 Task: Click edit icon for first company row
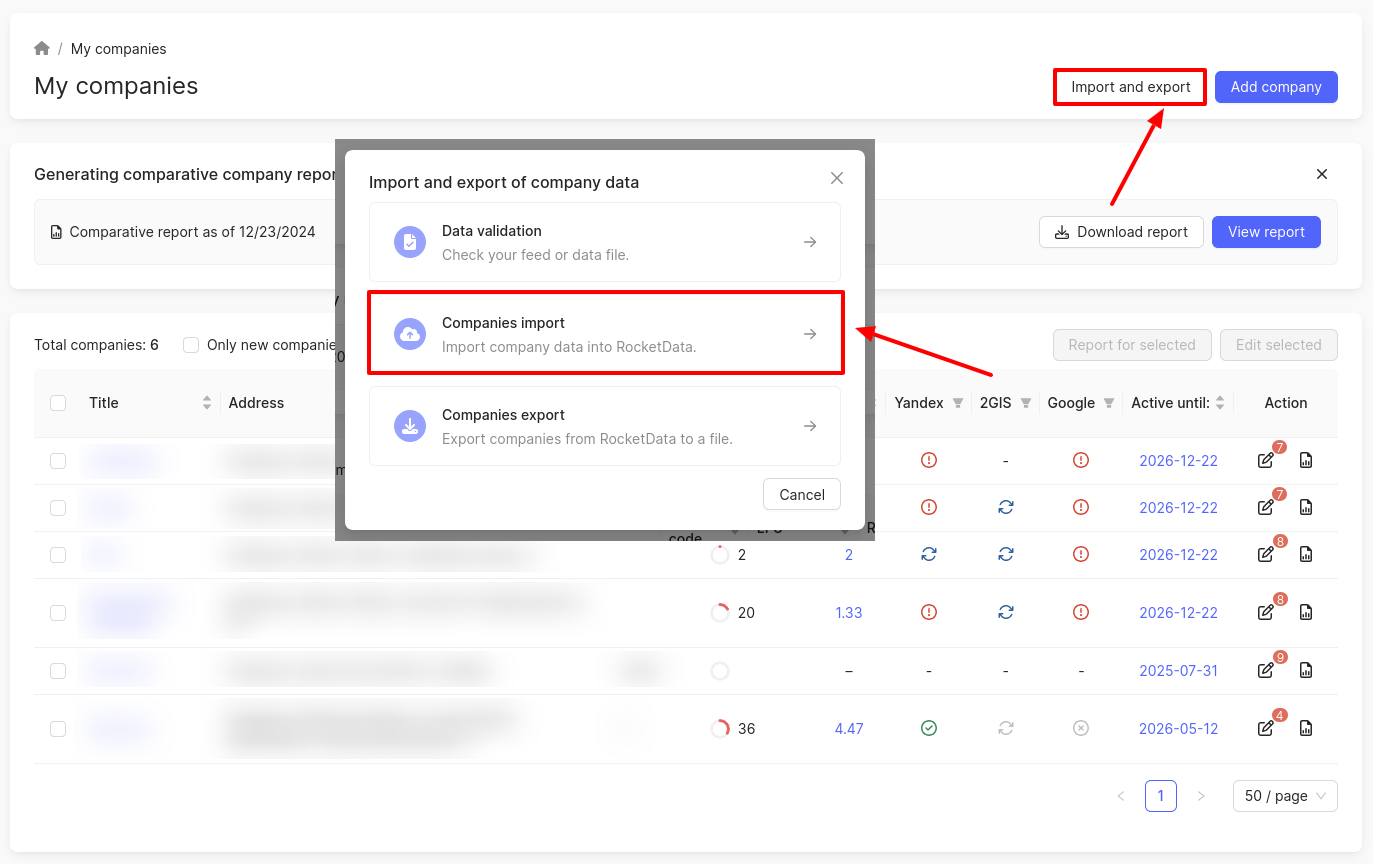(1266, 461)
